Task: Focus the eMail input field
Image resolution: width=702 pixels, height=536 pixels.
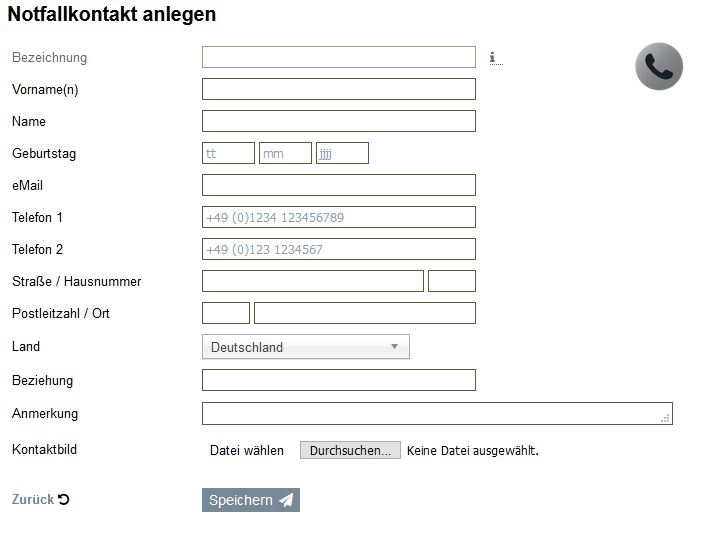Action: pos(338,185)
